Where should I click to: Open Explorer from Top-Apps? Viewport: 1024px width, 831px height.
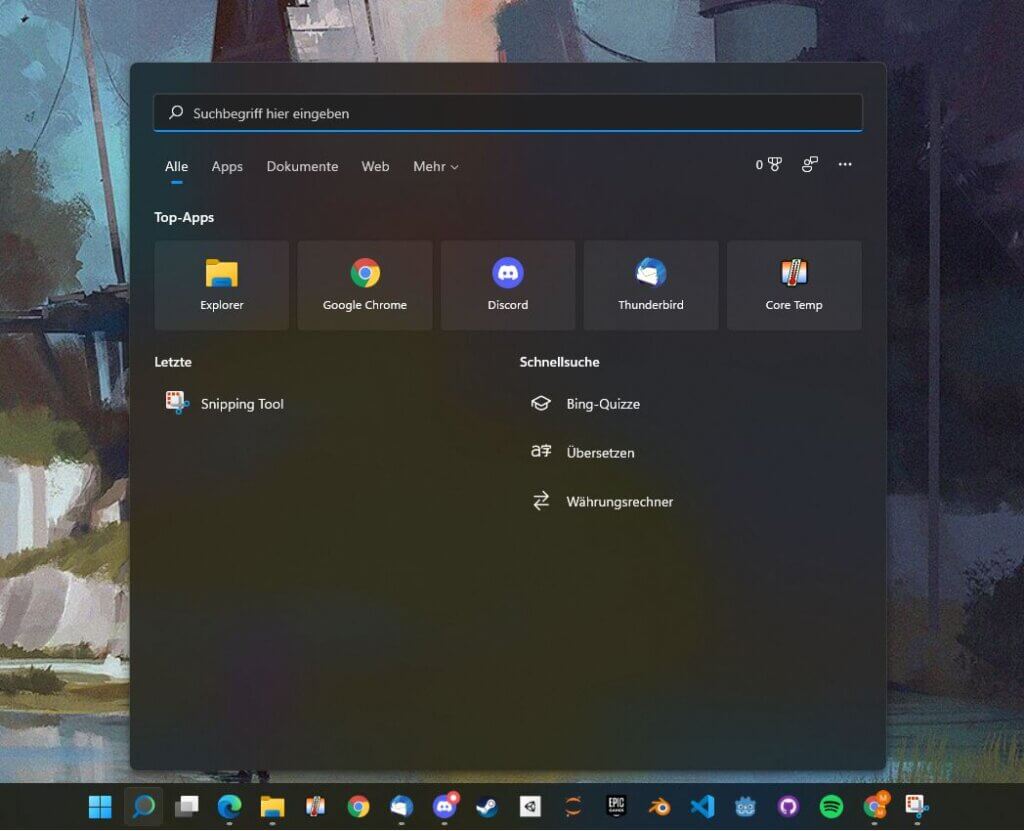click(221, 285)
